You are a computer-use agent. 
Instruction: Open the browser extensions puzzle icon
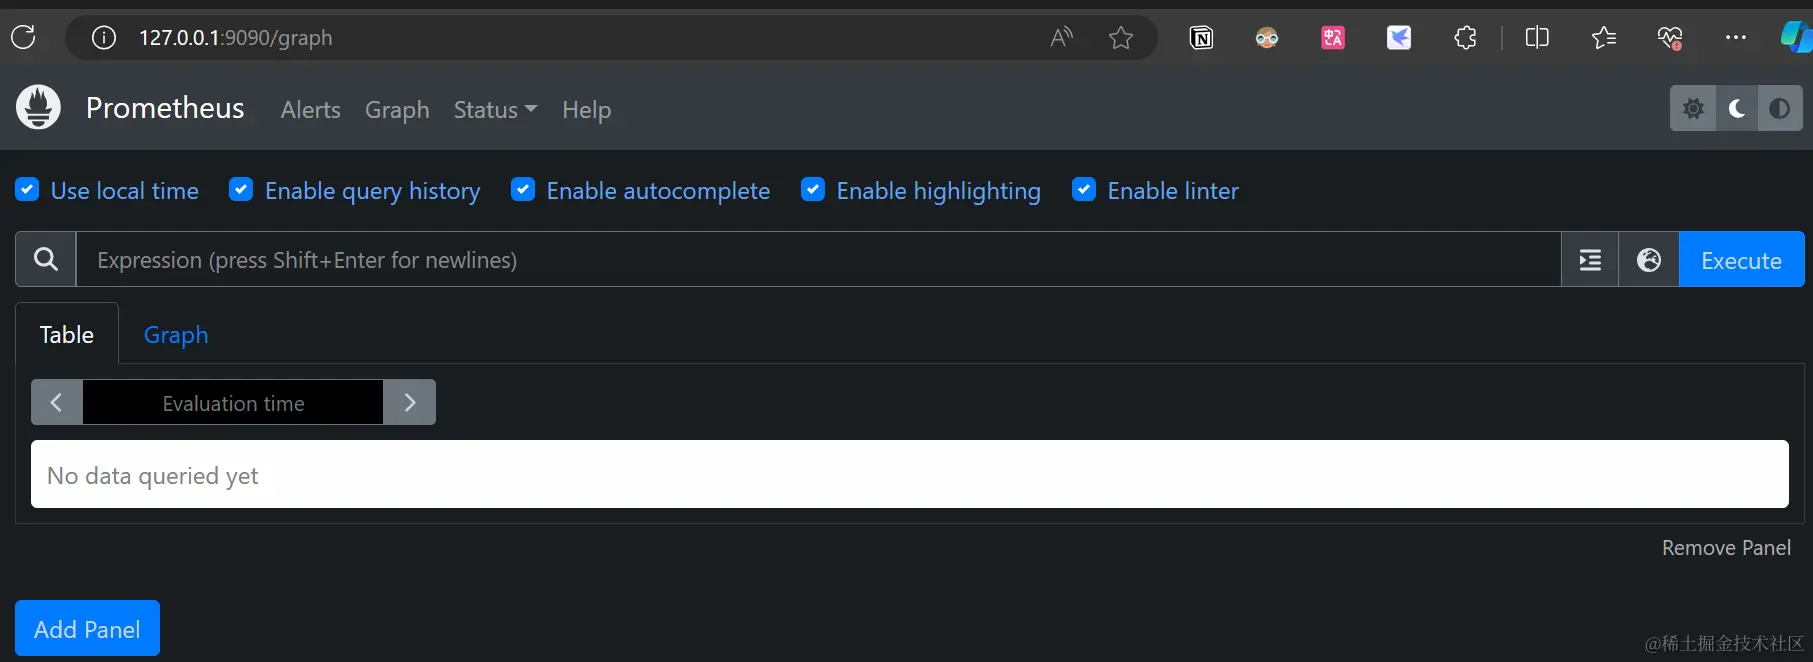click(x=1465, y=38)
